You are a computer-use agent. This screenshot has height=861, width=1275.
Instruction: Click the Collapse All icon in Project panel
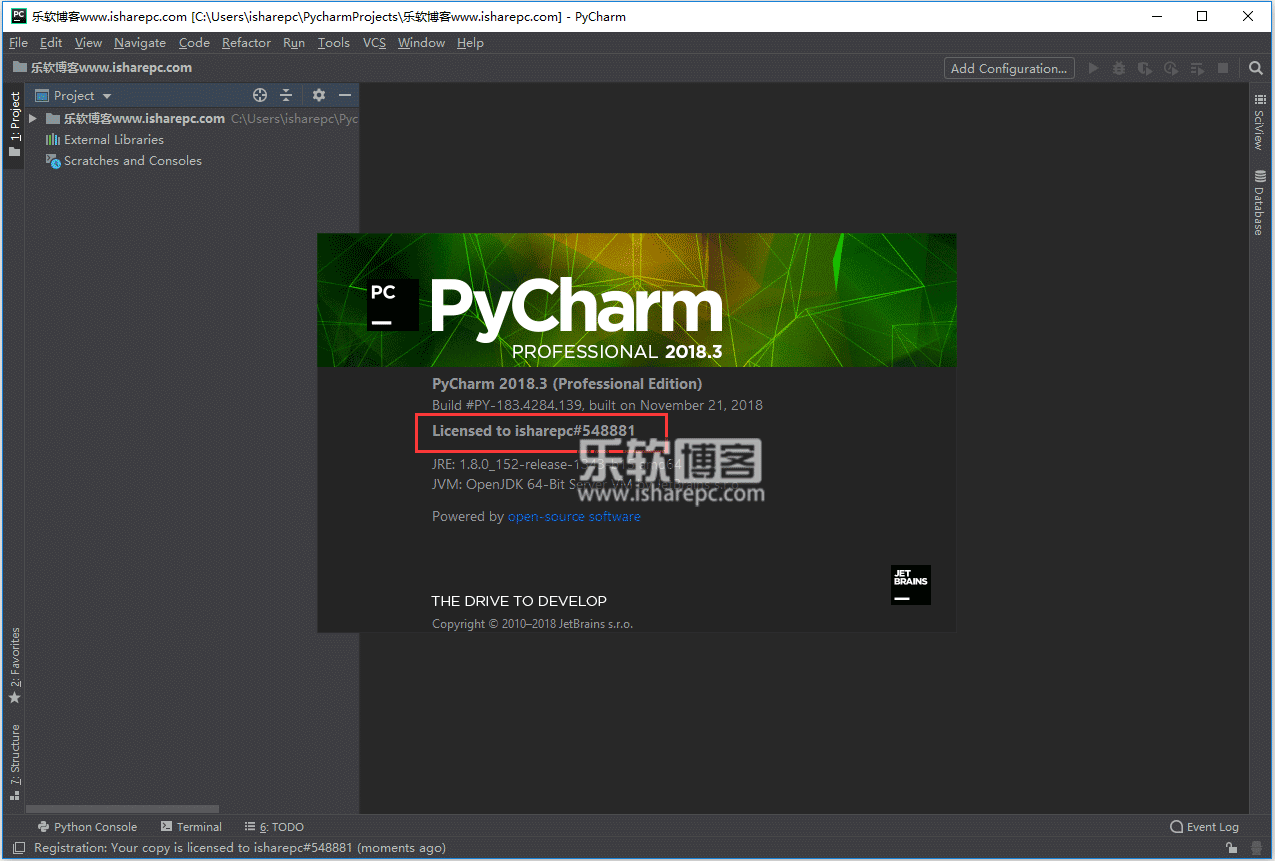[286, 95]
